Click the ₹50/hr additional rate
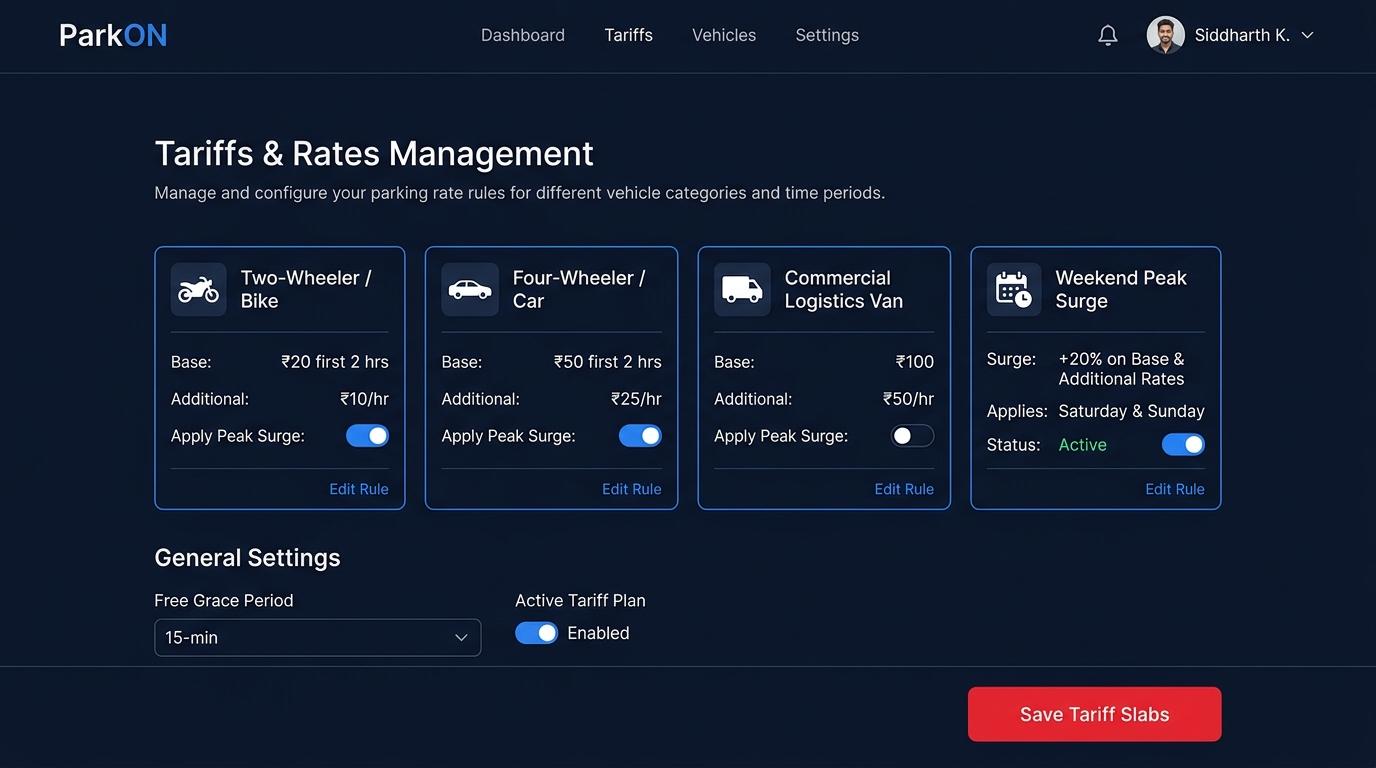 (908, 399)
